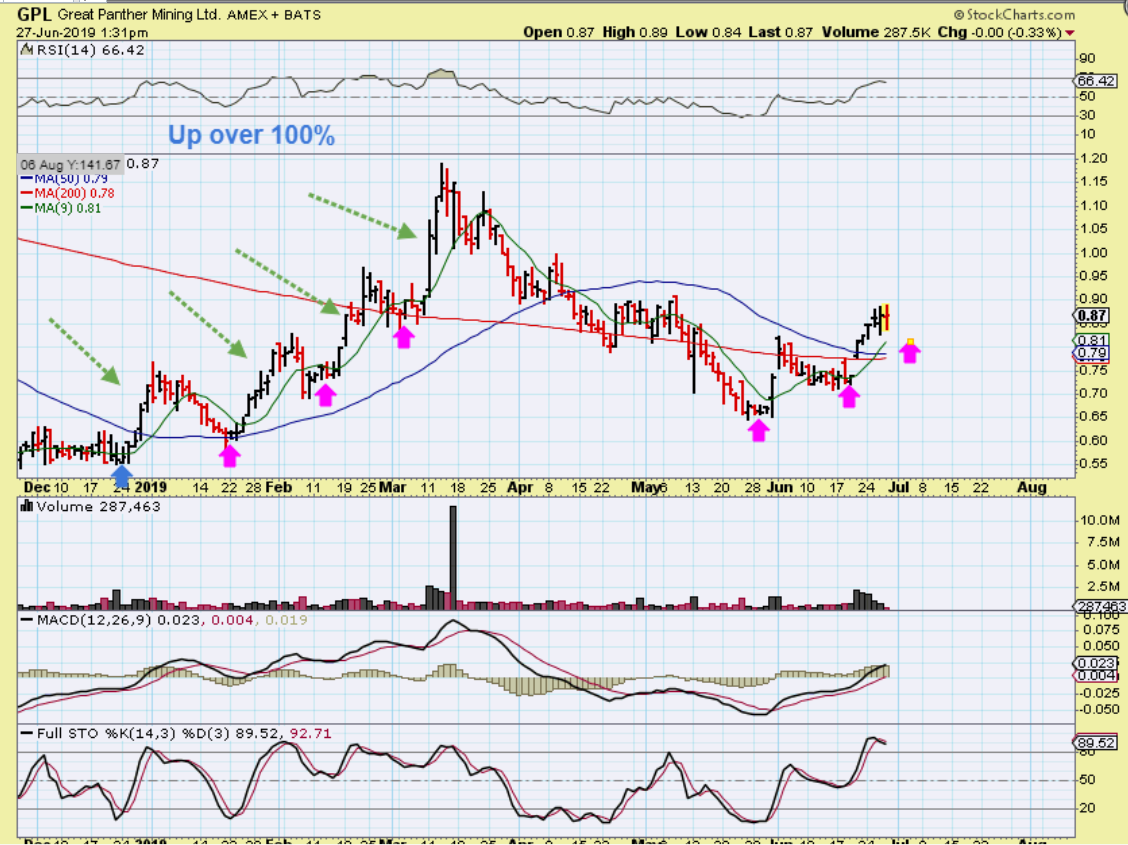Click the 27-Jun-2019 1:31pm timestamp
This screenshot has width=1128, height=845.
[83, 32]
